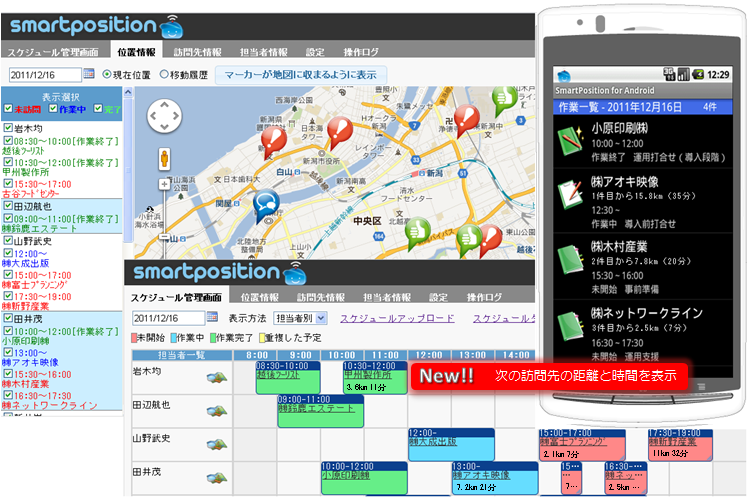Viewport: 752px width, 498px height.
Task: Uncheck 岩木均 checkbox in left list
Action: click(8, 127)
